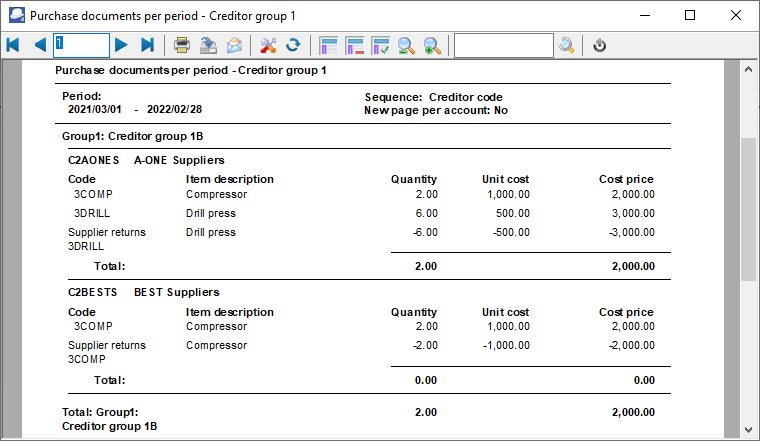Screen dimensions: 760x441
Task: Go to the next report page
Action: point(121,45)
